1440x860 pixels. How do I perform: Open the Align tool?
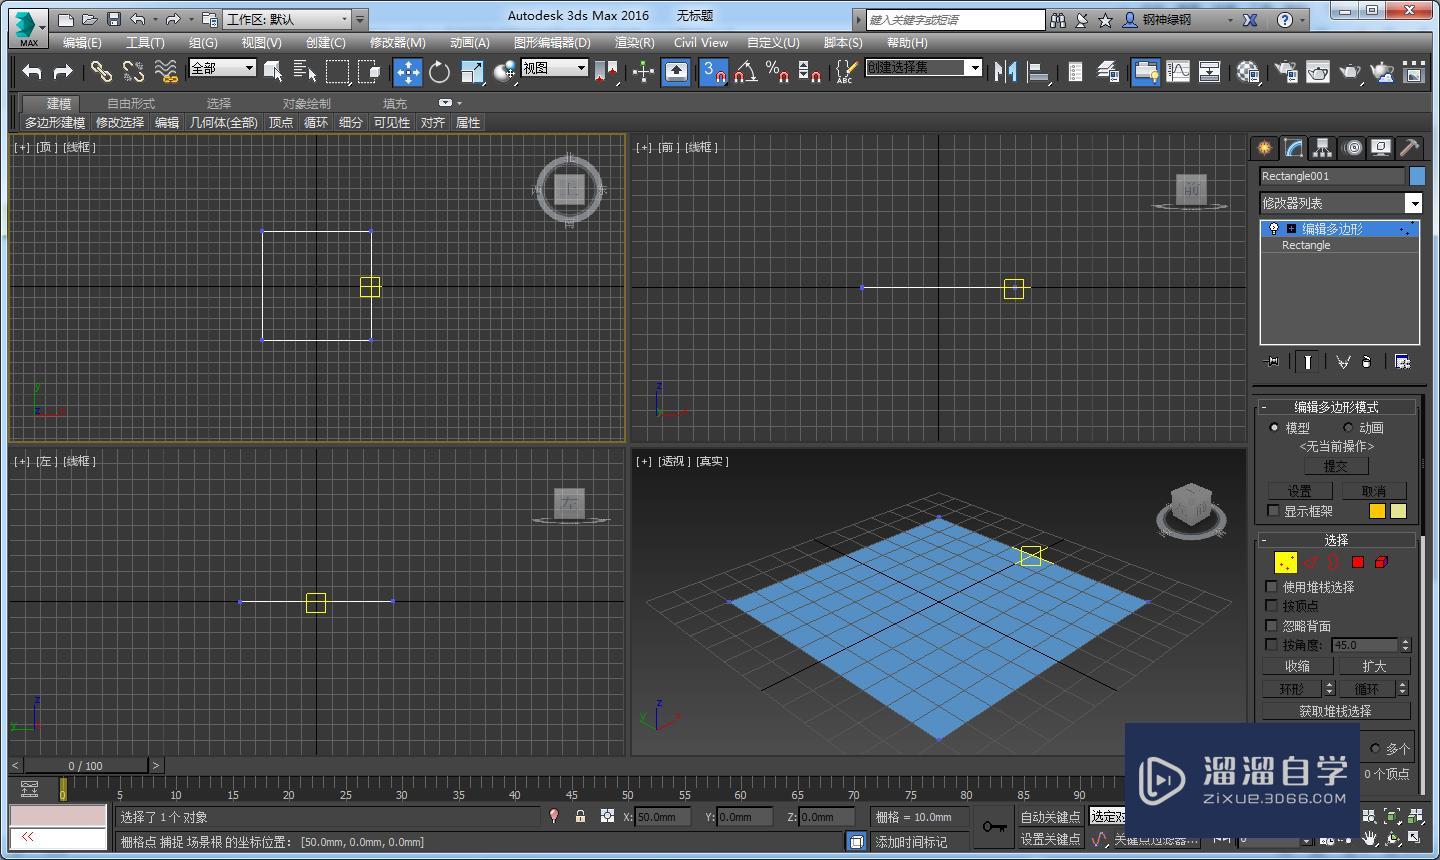1038,71
